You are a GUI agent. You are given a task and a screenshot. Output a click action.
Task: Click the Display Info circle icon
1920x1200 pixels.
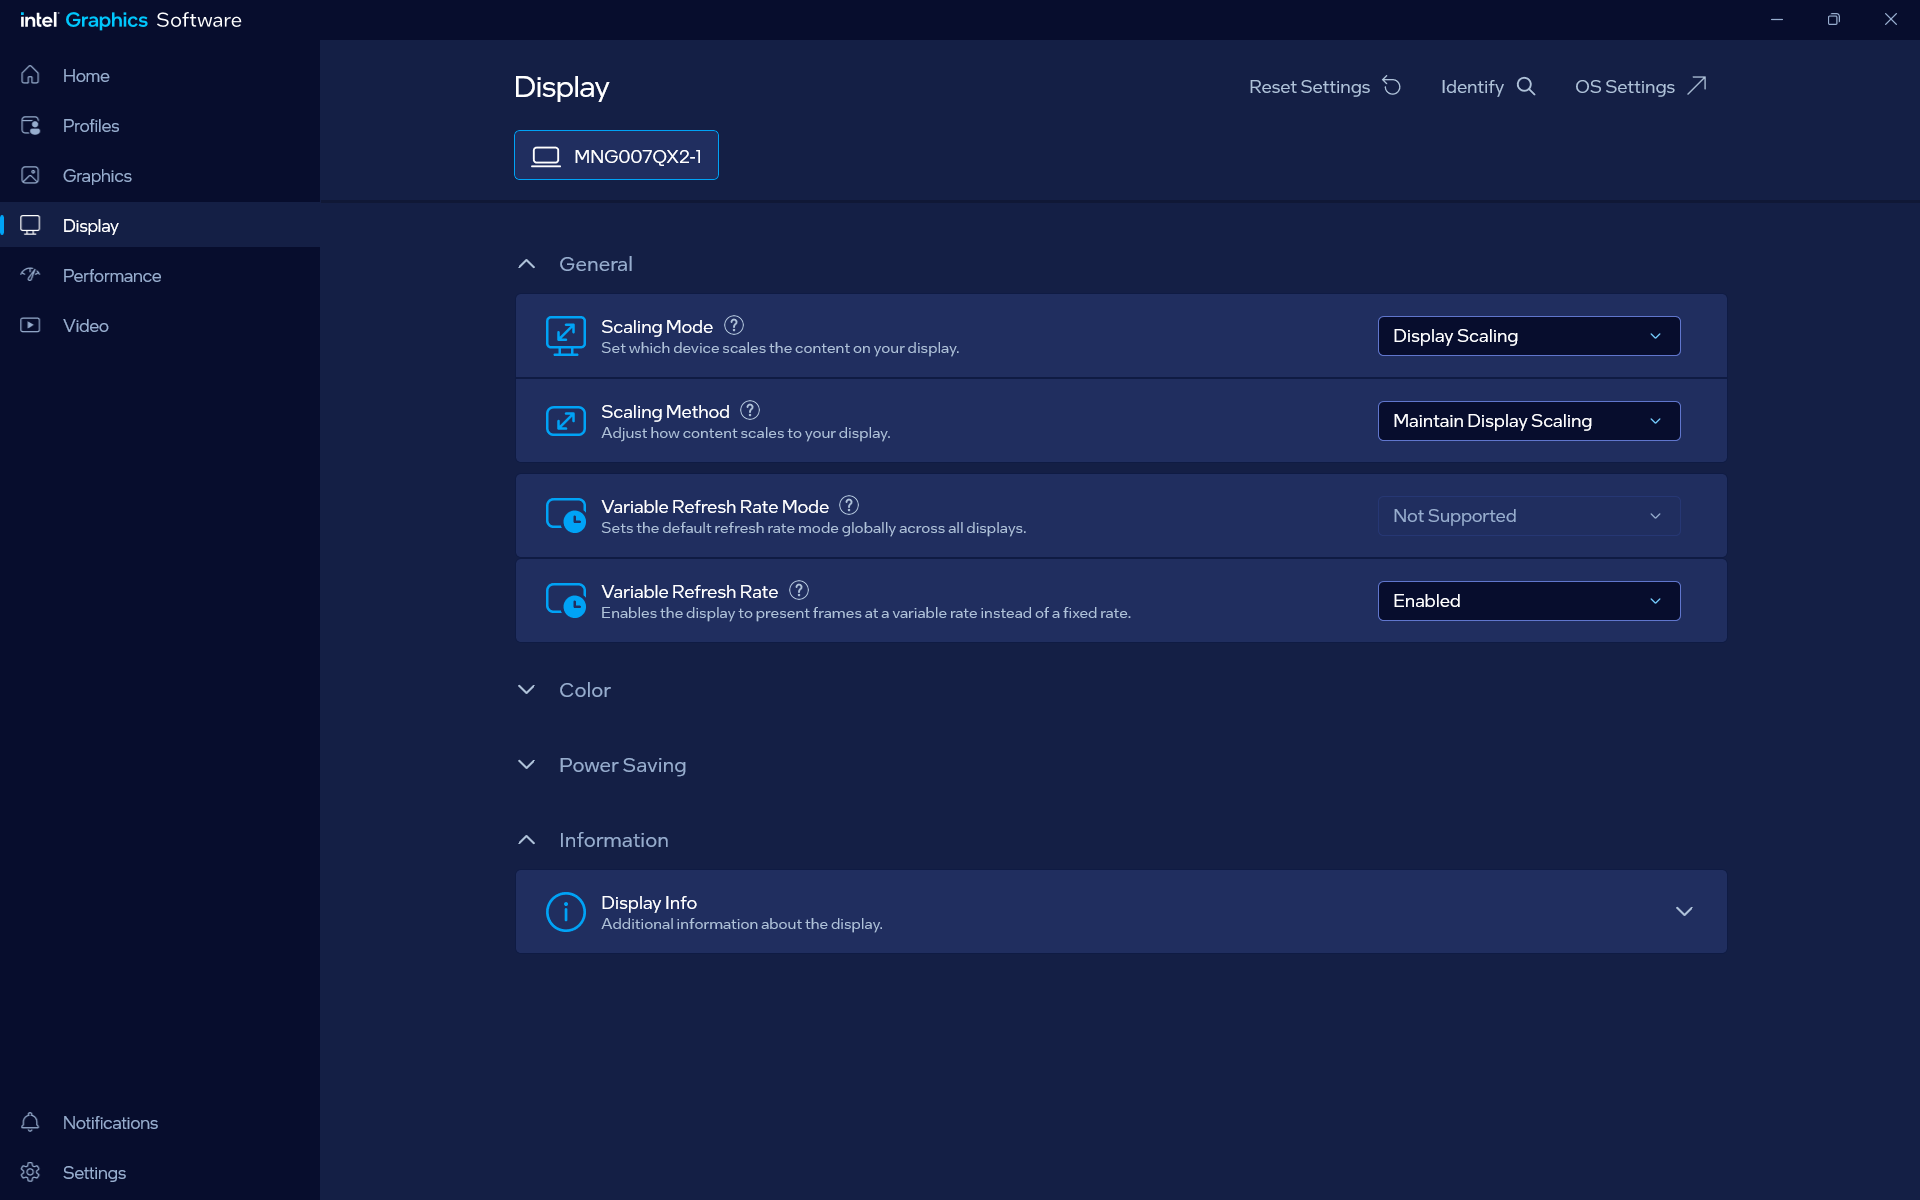click(x=566, y=912)
